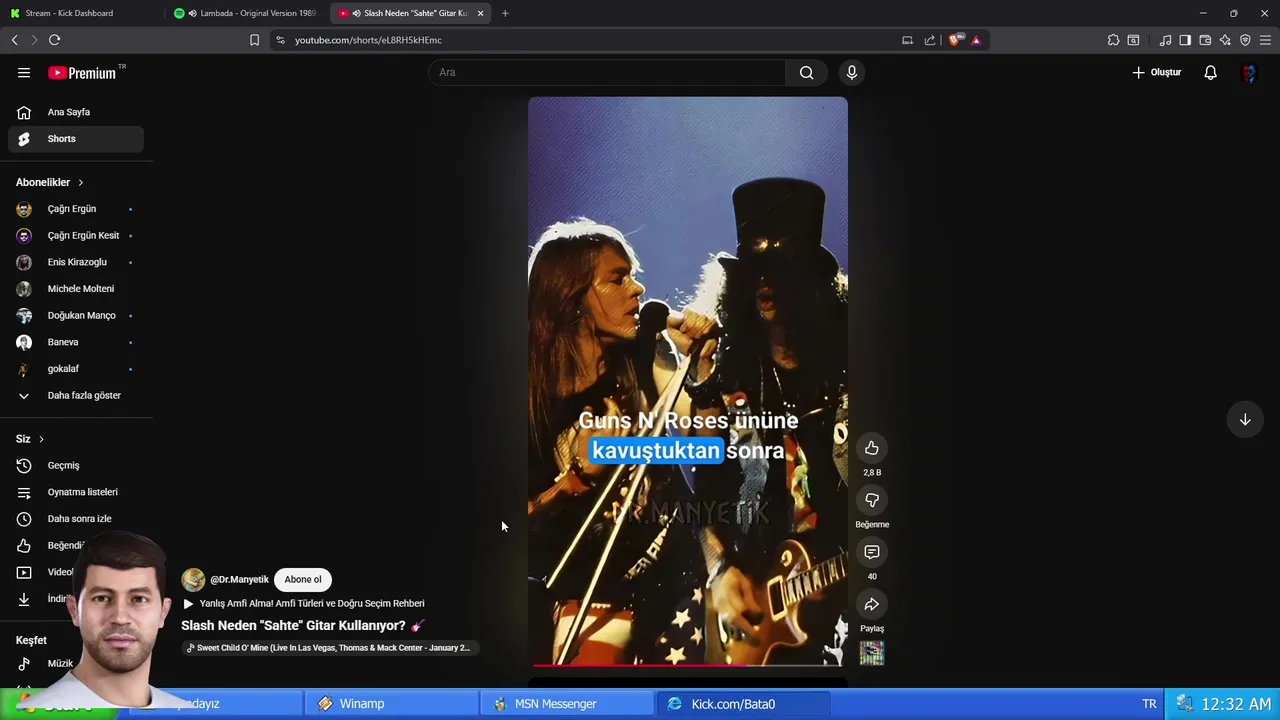1280x720 pixels.
Task: Dislike the Short with the thumbs-down button
Action: (x=872, y=500)
